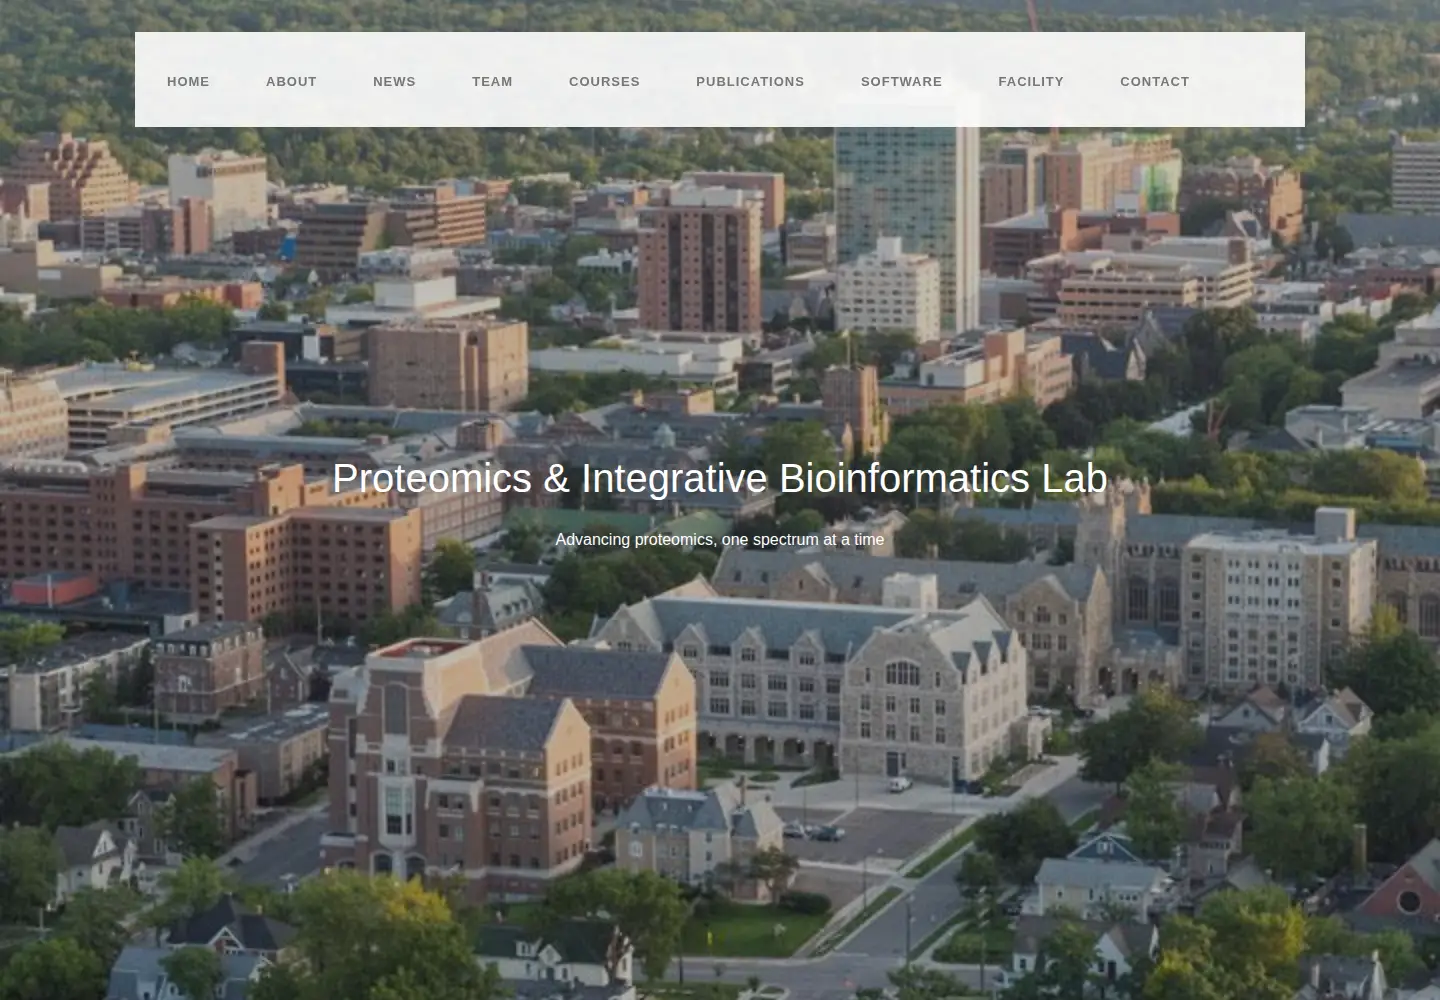This screenshot has height=1000, width=1440.
Task: Navigate to the Software page
Action: 901,82
